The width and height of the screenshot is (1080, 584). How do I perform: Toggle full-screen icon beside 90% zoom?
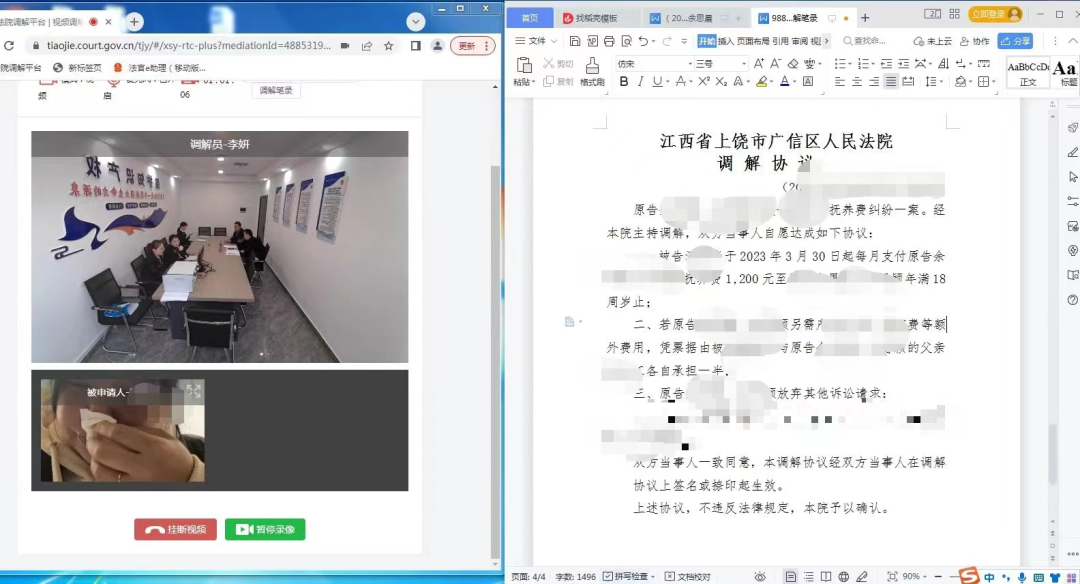[892, 576]
